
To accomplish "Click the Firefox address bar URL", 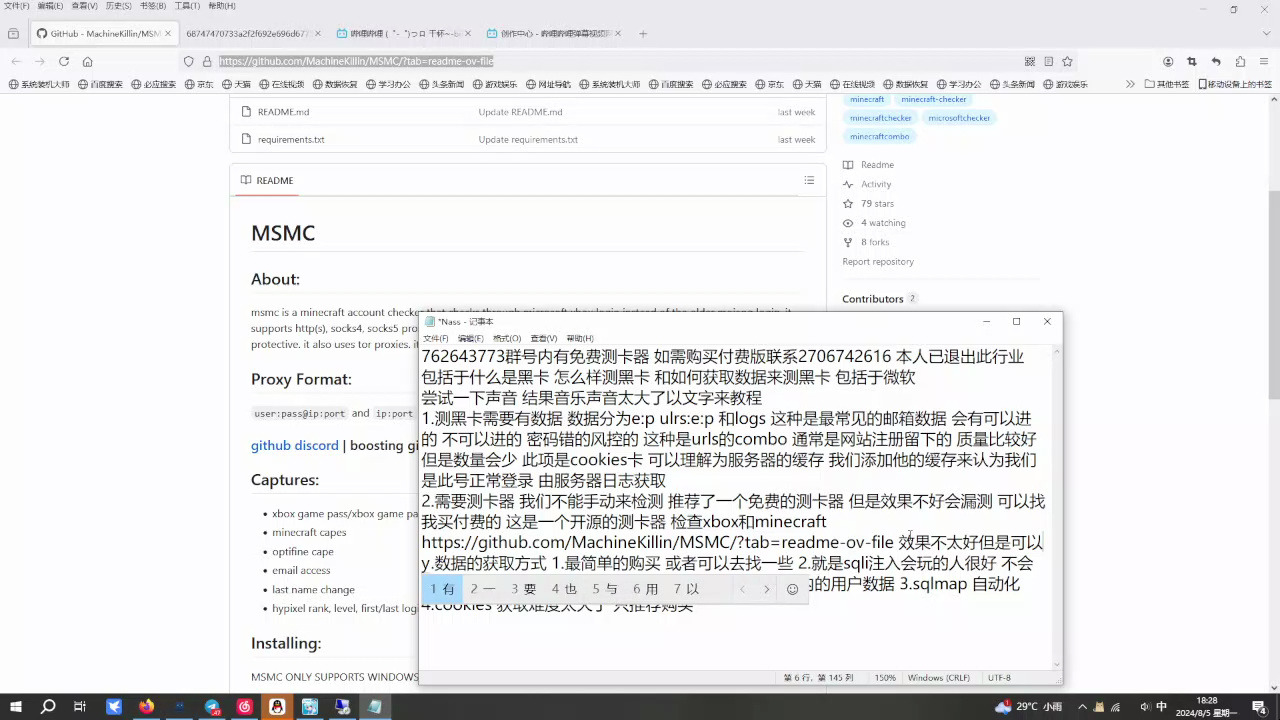I will coord(357,61).
